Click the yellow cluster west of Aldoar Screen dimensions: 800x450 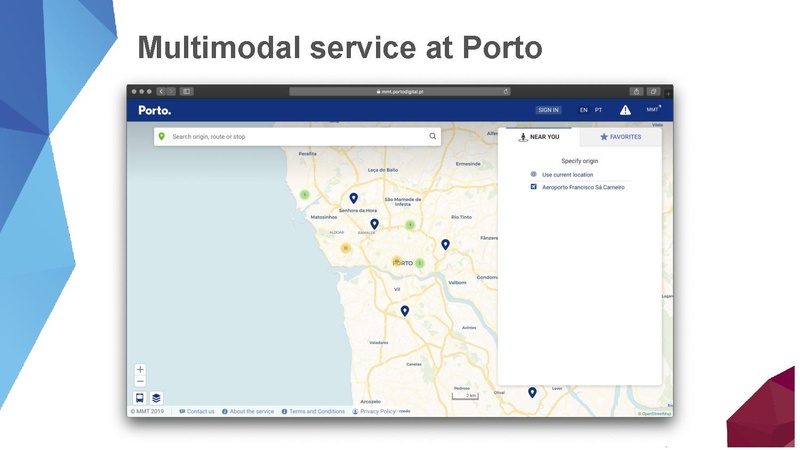(x=345, y=248)
